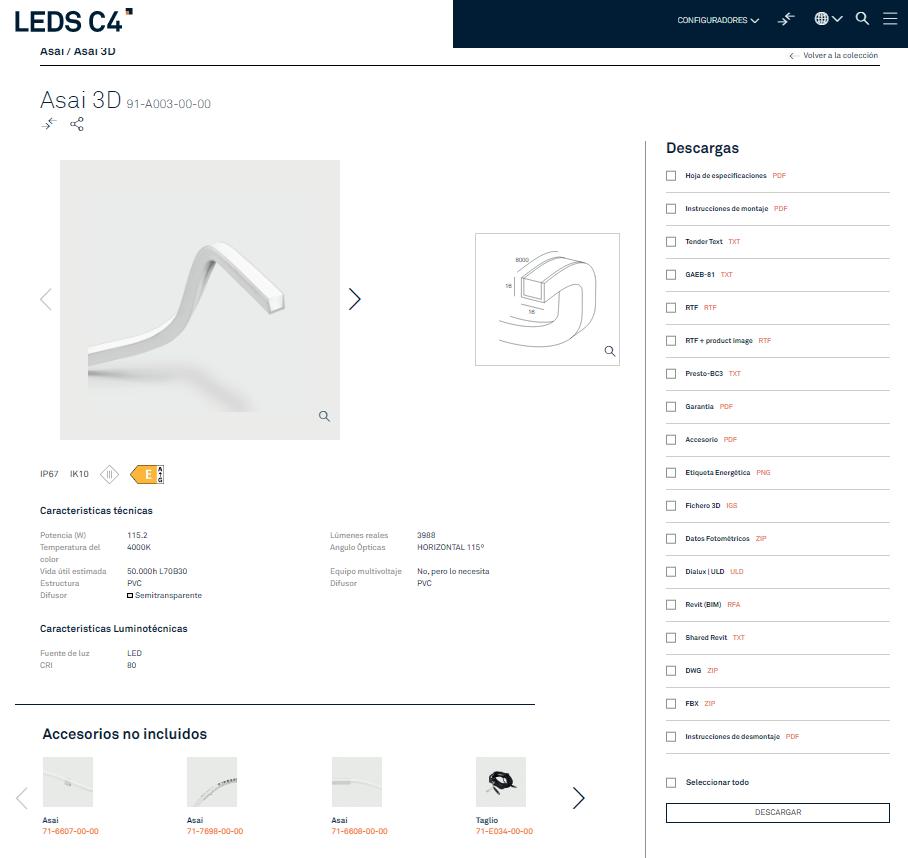
Task: Expand the Configuradores dropdown
Action: pyautogui.click(x=718, y=20)
